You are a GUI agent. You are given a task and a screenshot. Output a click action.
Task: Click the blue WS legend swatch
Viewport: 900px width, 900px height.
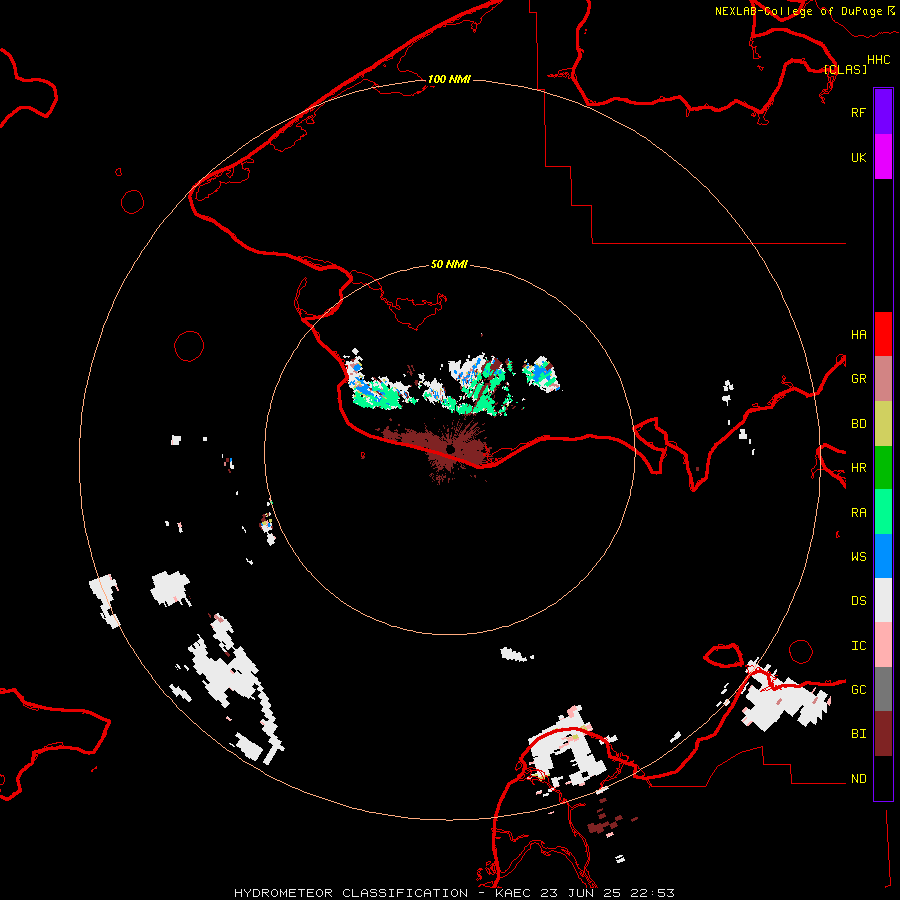(883, 556)
